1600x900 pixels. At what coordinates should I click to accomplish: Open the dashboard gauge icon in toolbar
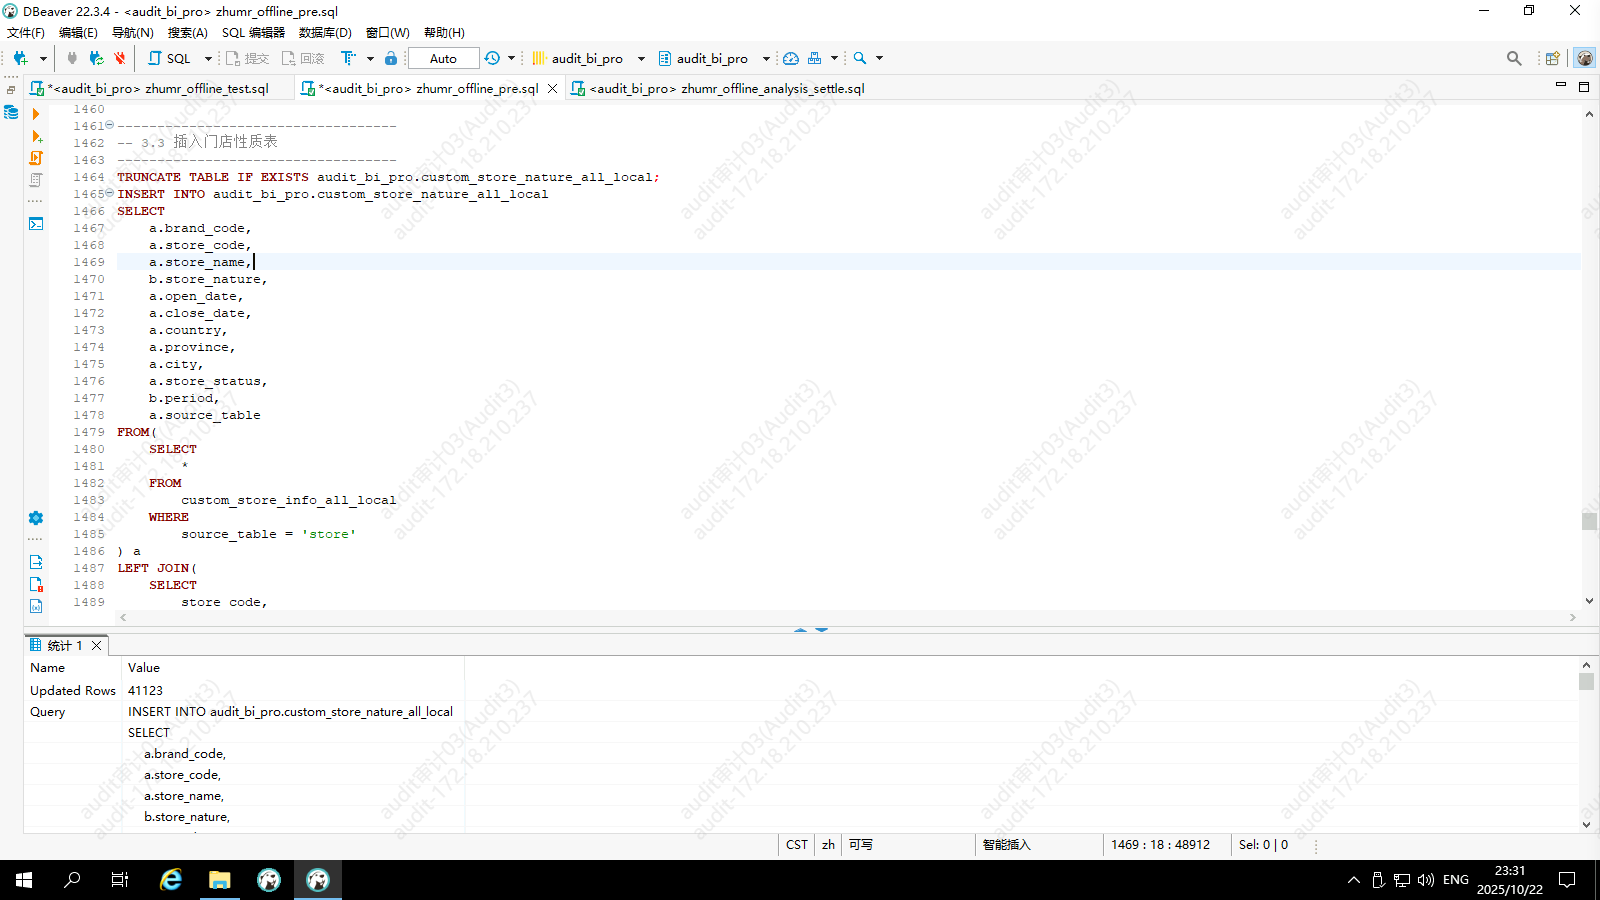pyautogui.click(x=790, y=59)
